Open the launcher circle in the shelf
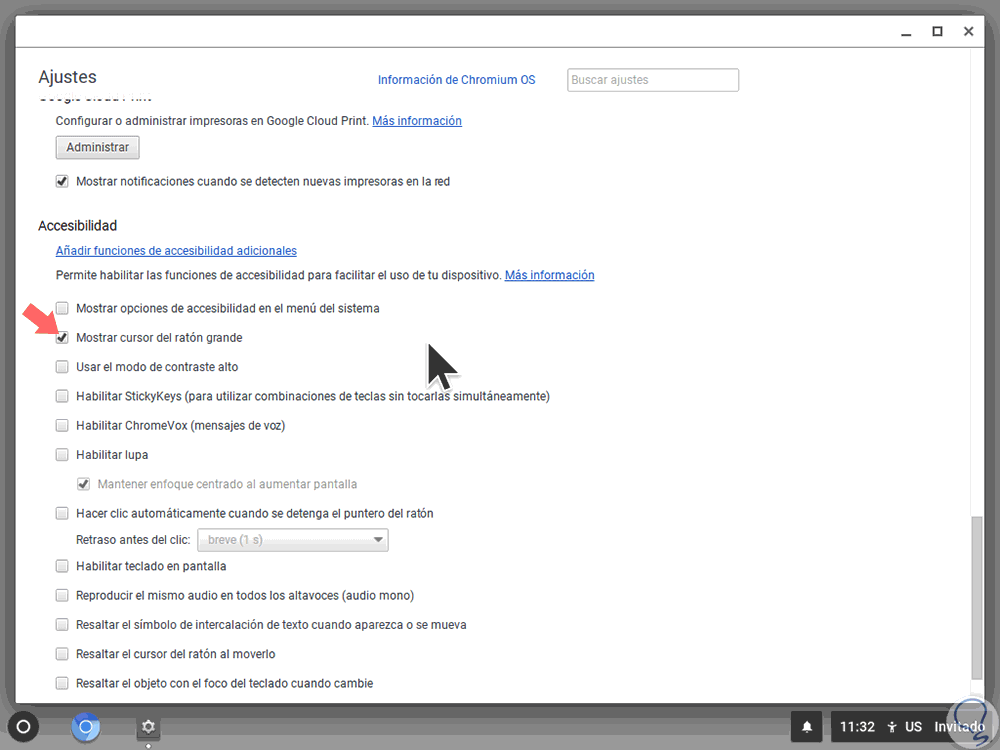The image size is (1000, 750). point(23,726)
